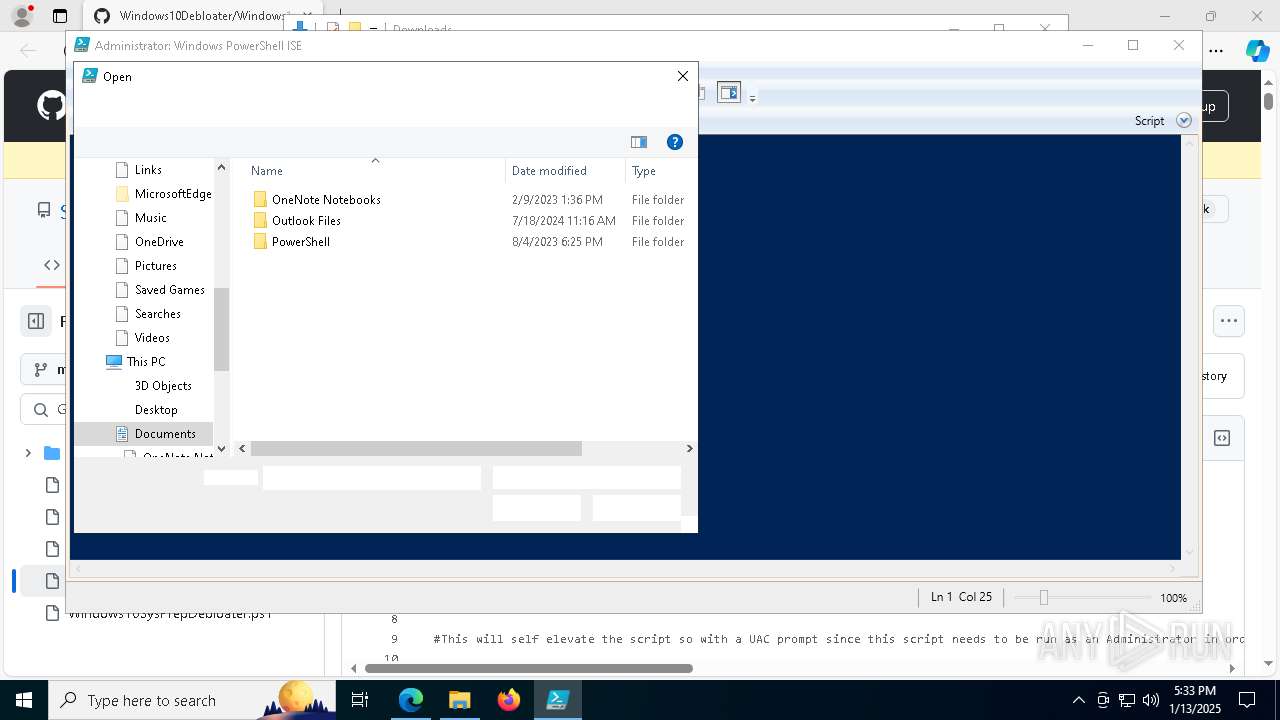The width and height of the screenshot is (1280, 720).
Task: Click GitHub logo in Edge page
Action: coord(51,106)
